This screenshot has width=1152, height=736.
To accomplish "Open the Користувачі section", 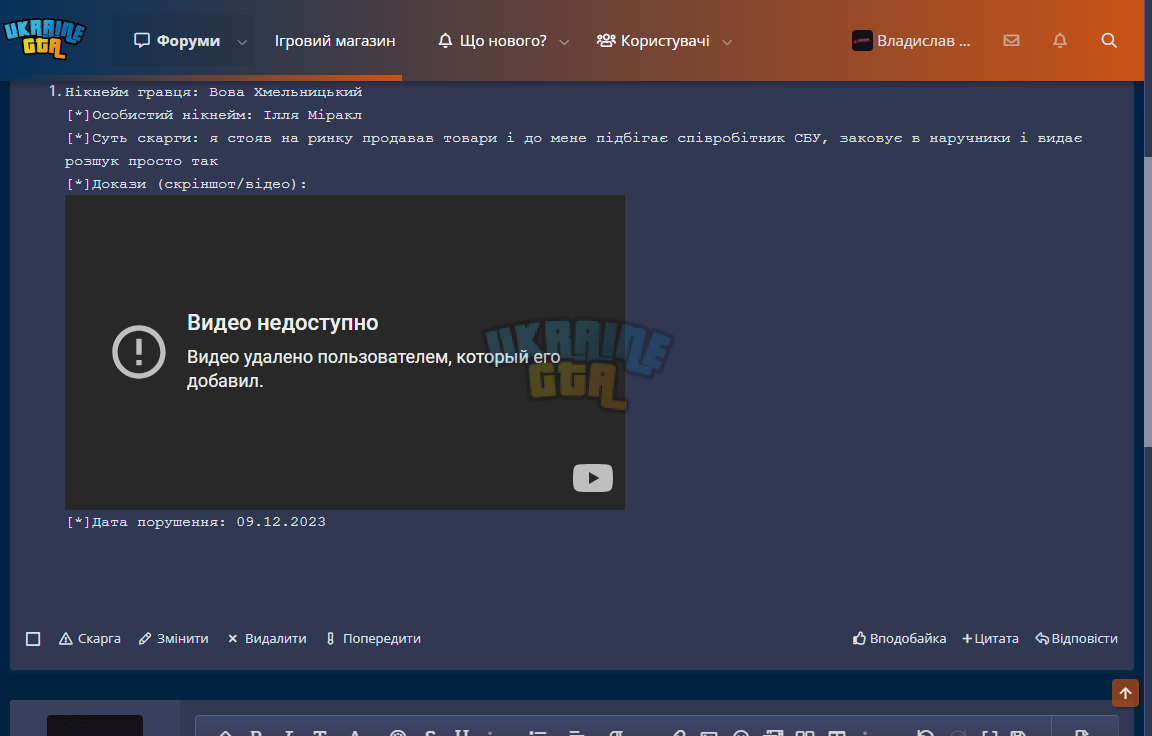I will [x=652, y=41].
